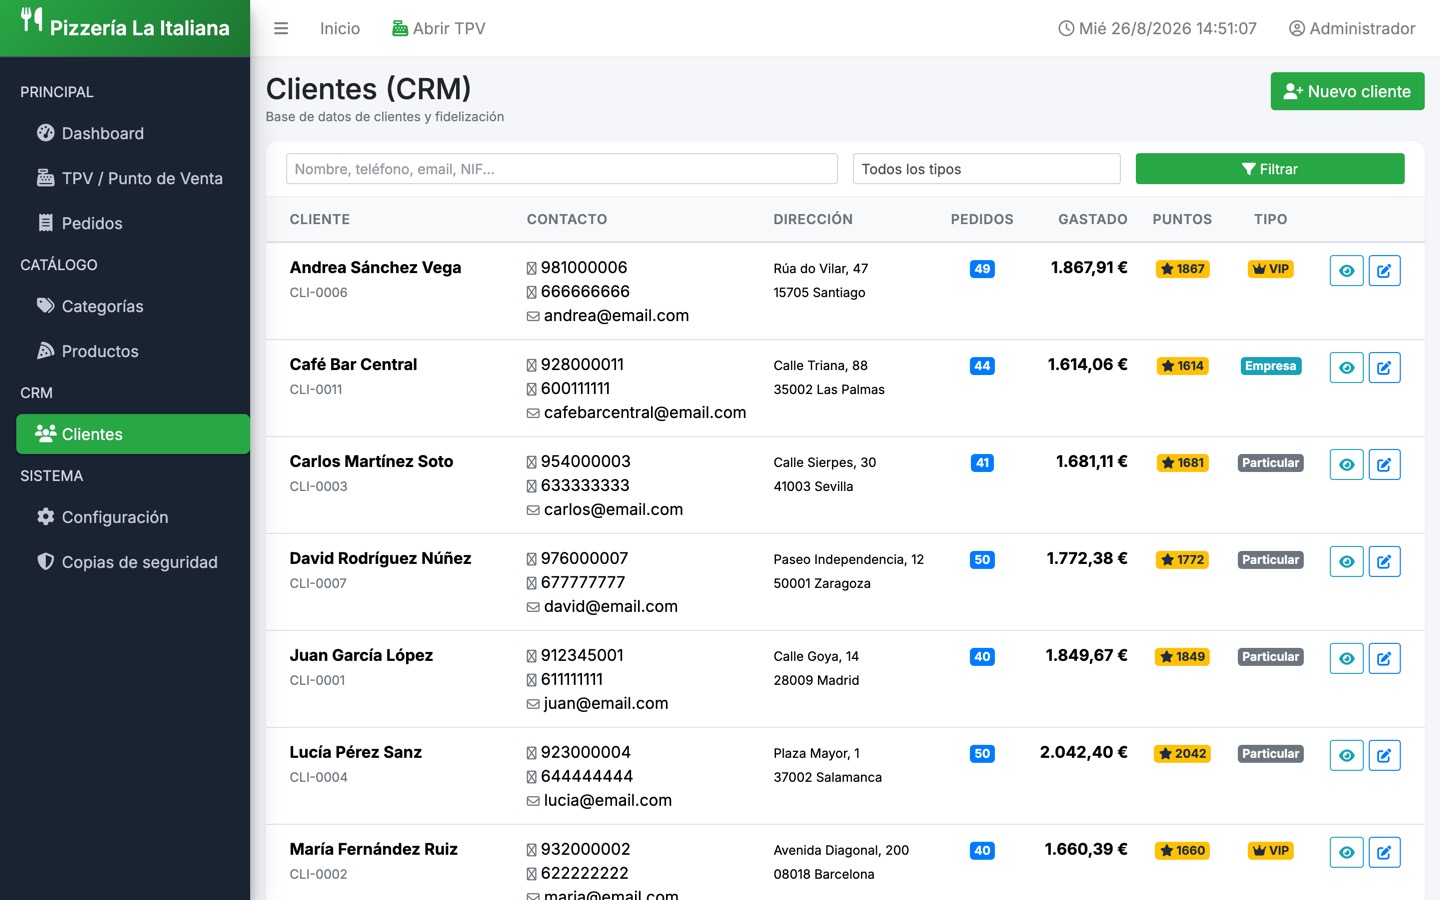Click the Empresa type badge
Image resolution: width=1440 pixels, height=900 pixels.
[x=1271, y=366]
